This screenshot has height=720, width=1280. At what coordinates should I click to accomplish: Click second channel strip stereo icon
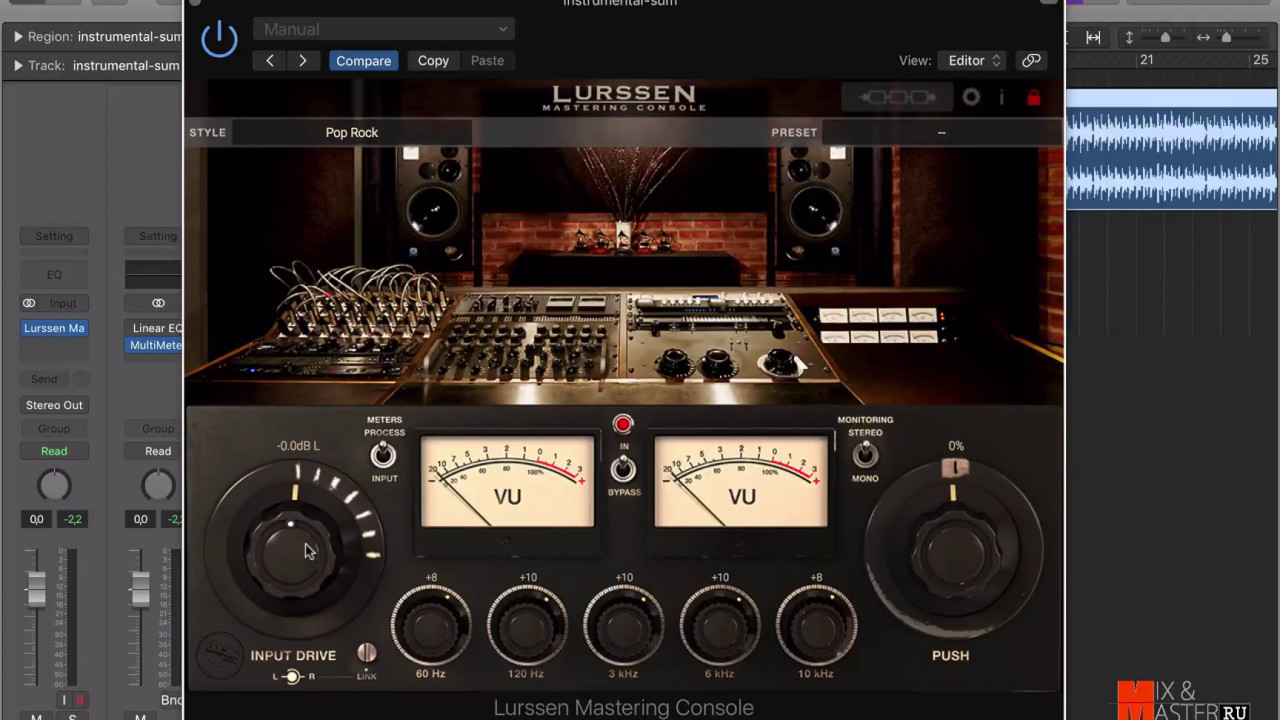[x=158, y=303]
